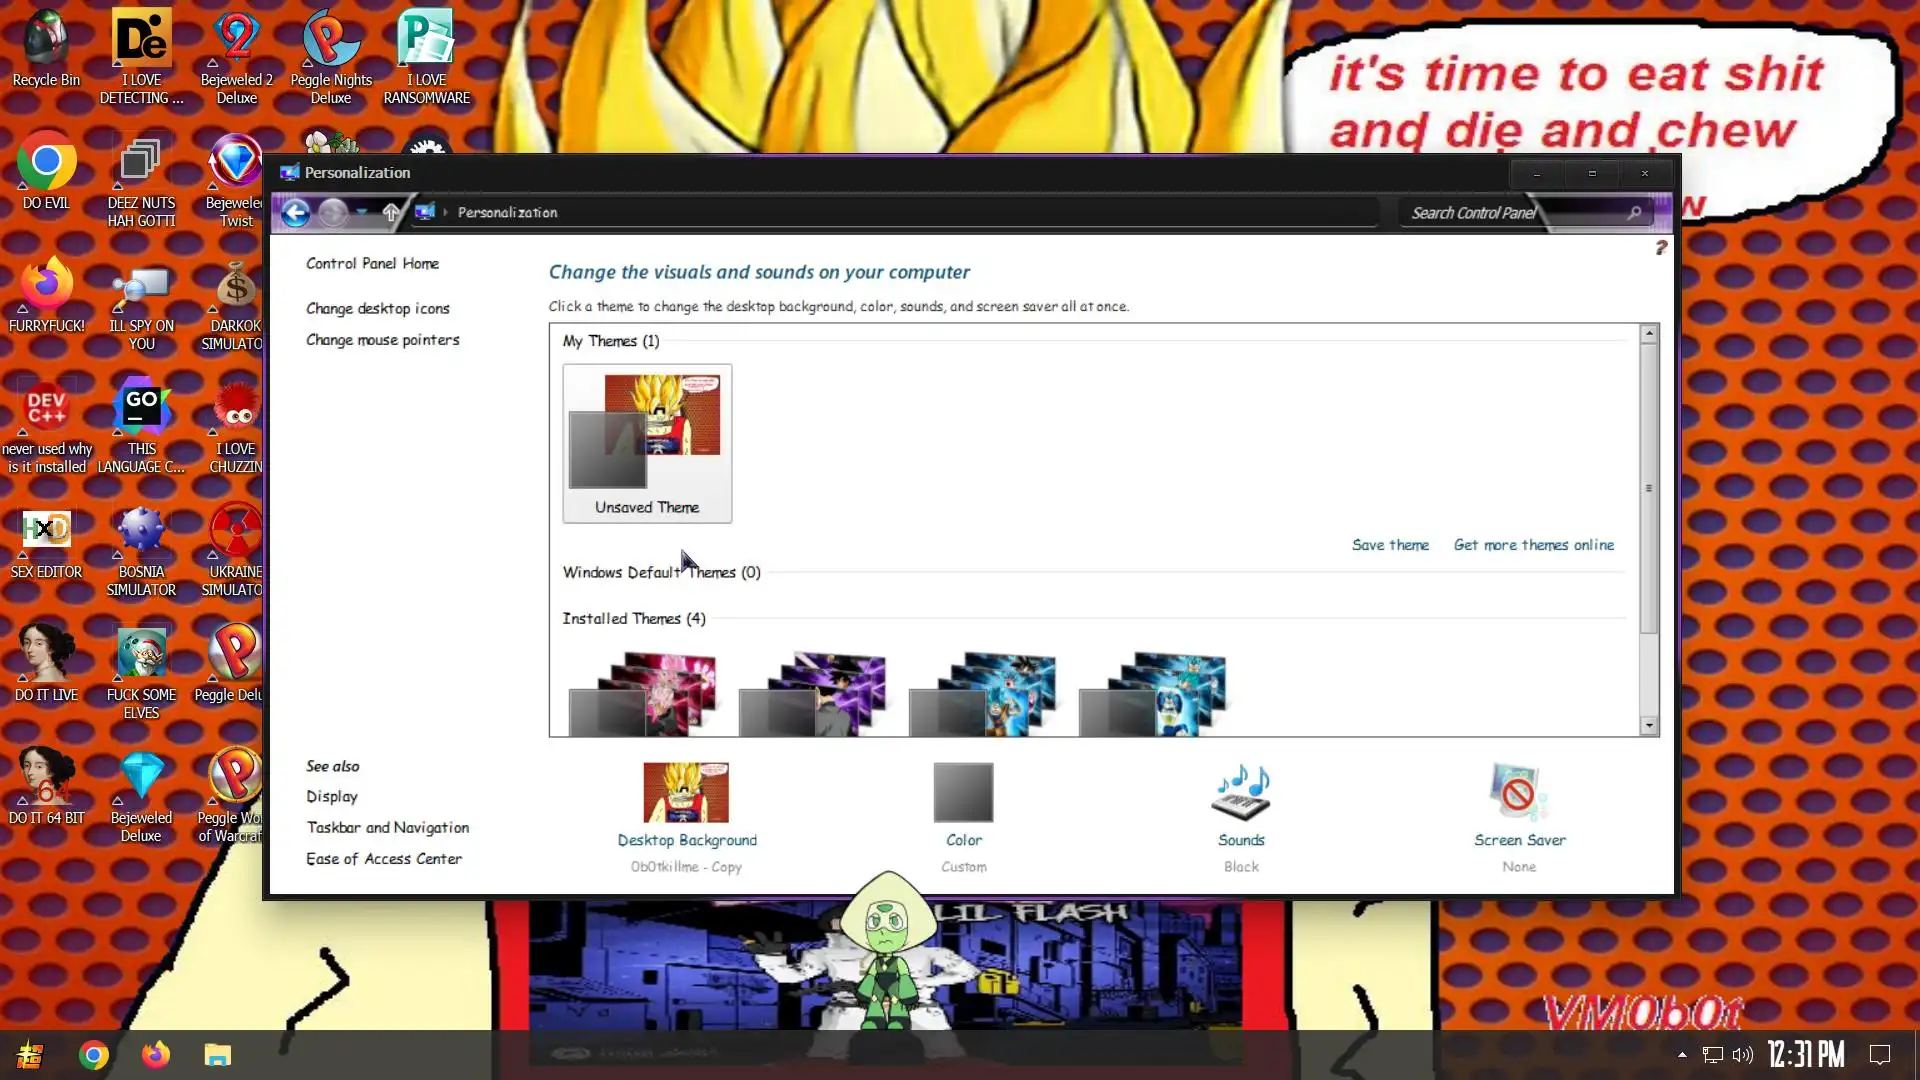Image resolution: width=1920 pixels, height=1080 pixels.
Task: Open the taskbar volume speaker icon
Action: 1743,1055
